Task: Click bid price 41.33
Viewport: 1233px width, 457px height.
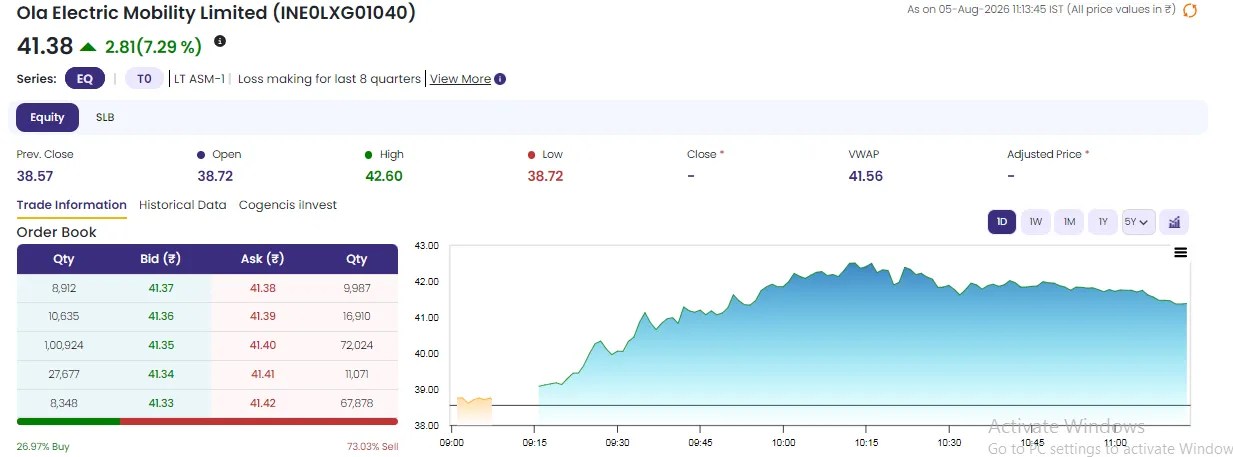Action: [160, 403]
